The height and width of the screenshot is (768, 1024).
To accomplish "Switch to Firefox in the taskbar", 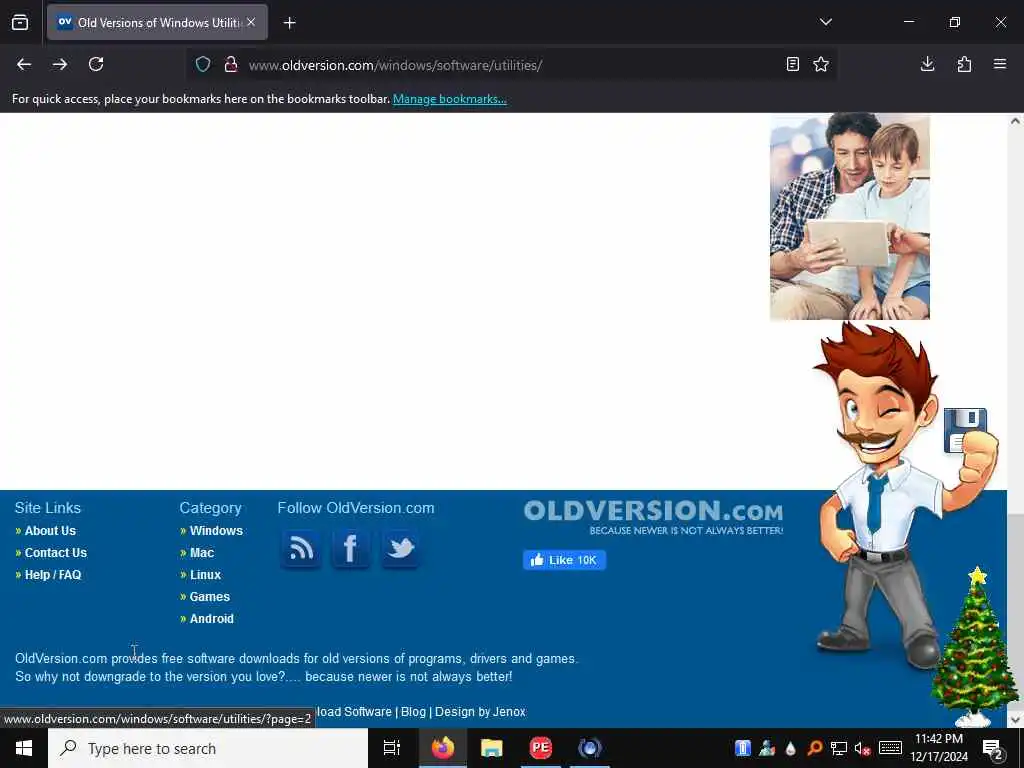I will point(443,748).
